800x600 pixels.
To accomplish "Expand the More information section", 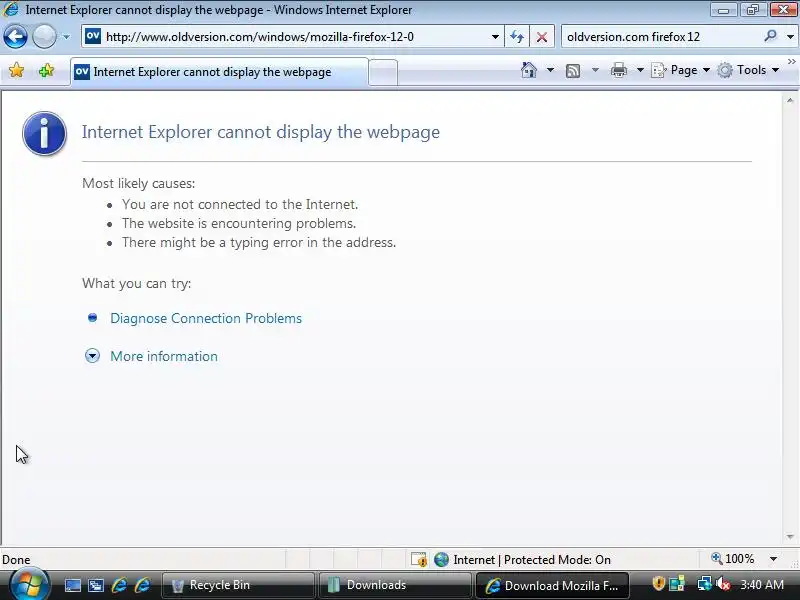I will tap(92, 356).
